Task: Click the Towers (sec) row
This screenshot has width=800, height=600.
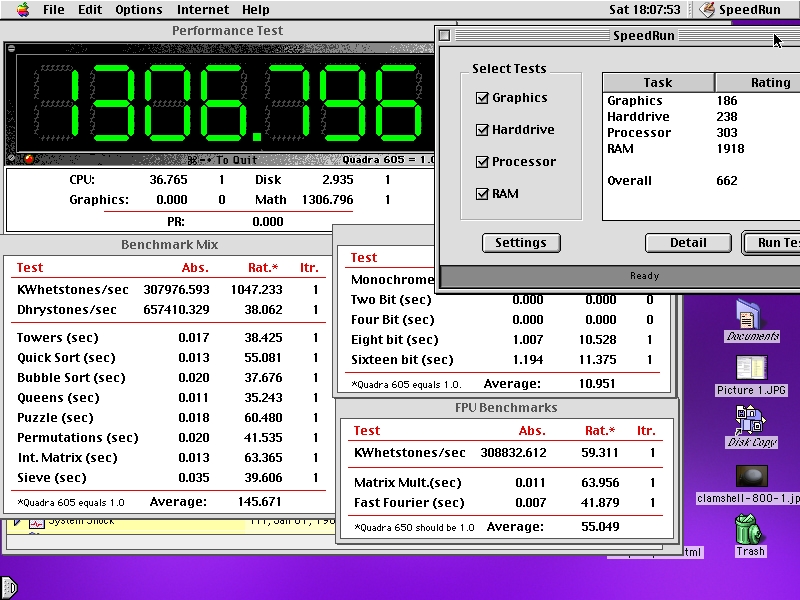Action: coord(168,338)
